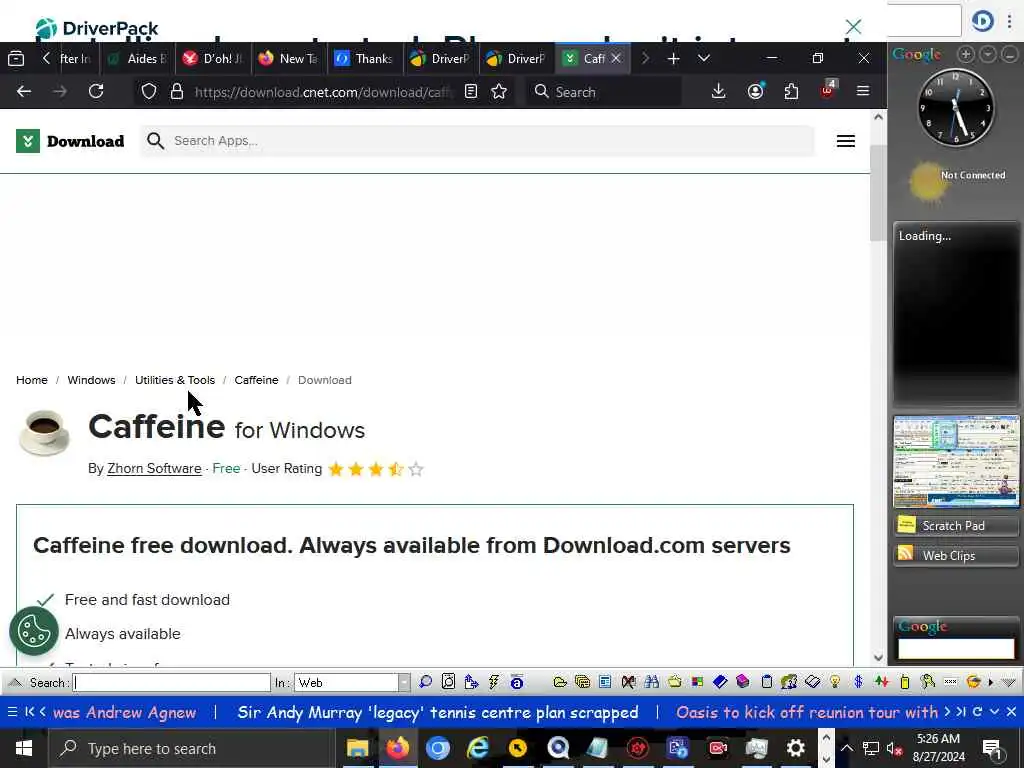Open cookie preferences round button
Image resolution: width=1024 pixels, height=768 pixels.
[x=34, y=632]
